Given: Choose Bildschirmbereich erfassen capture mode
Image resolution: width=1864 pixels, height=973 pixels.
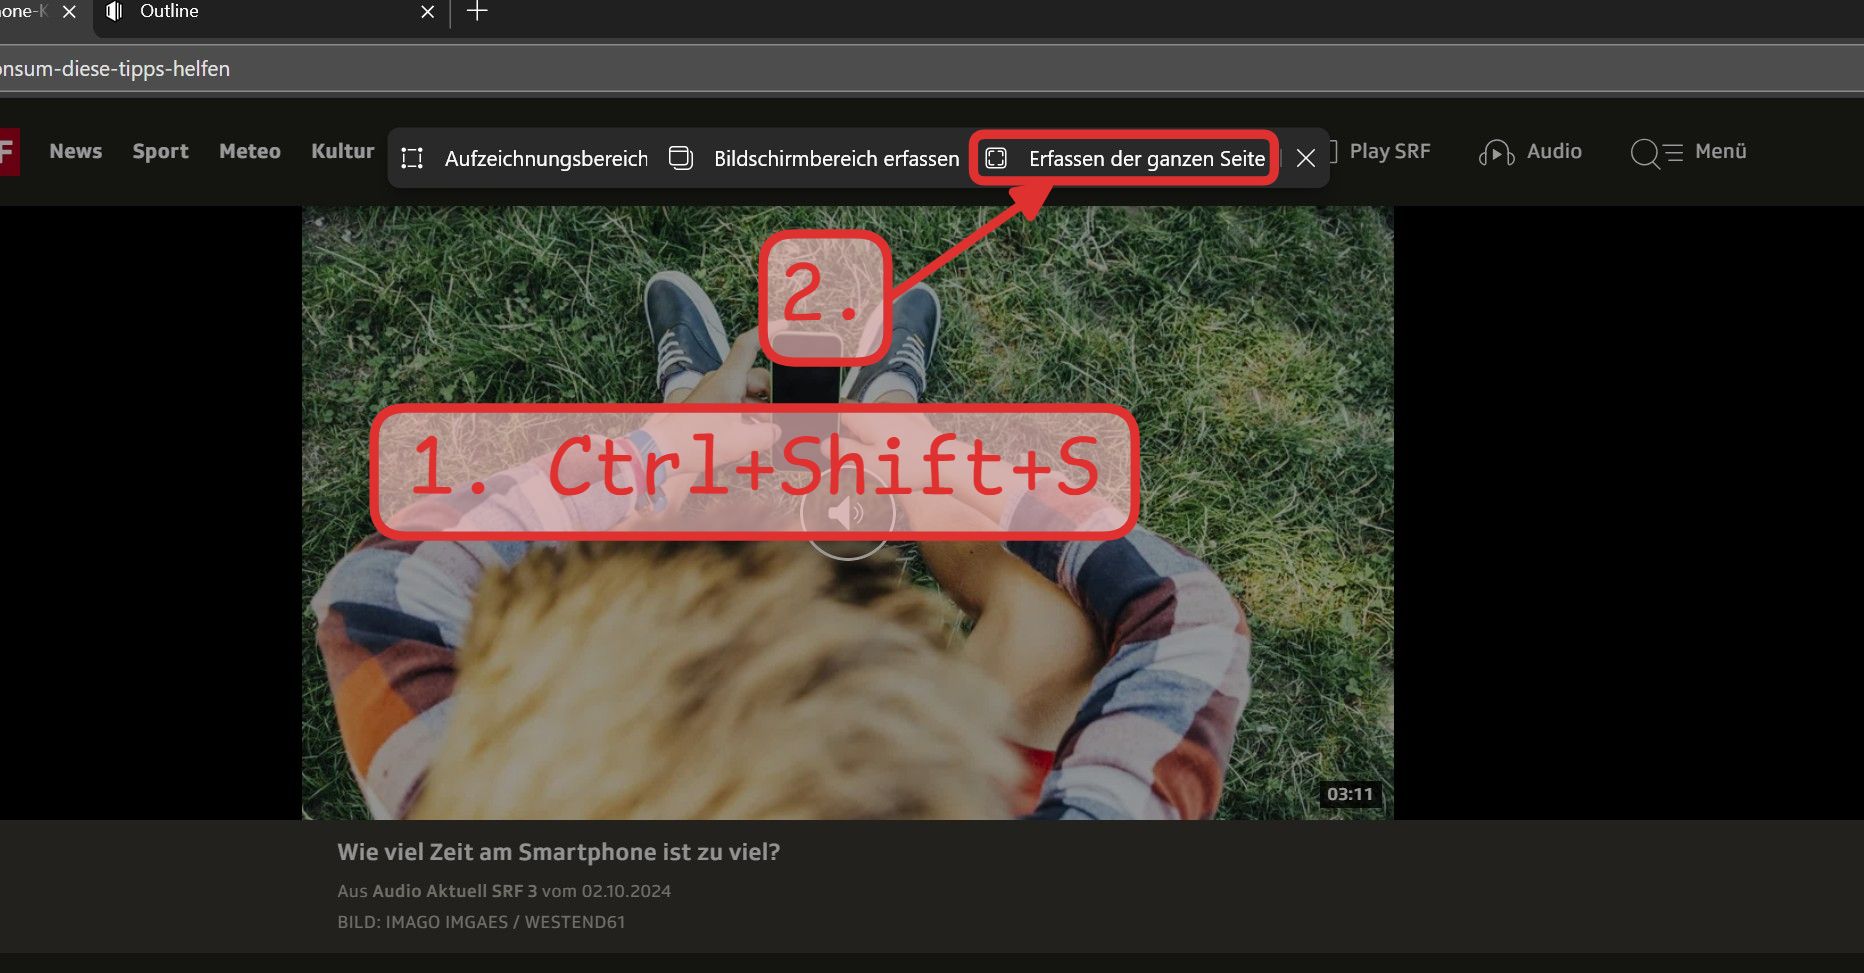Looking at the screenshot, I should 815,158.
